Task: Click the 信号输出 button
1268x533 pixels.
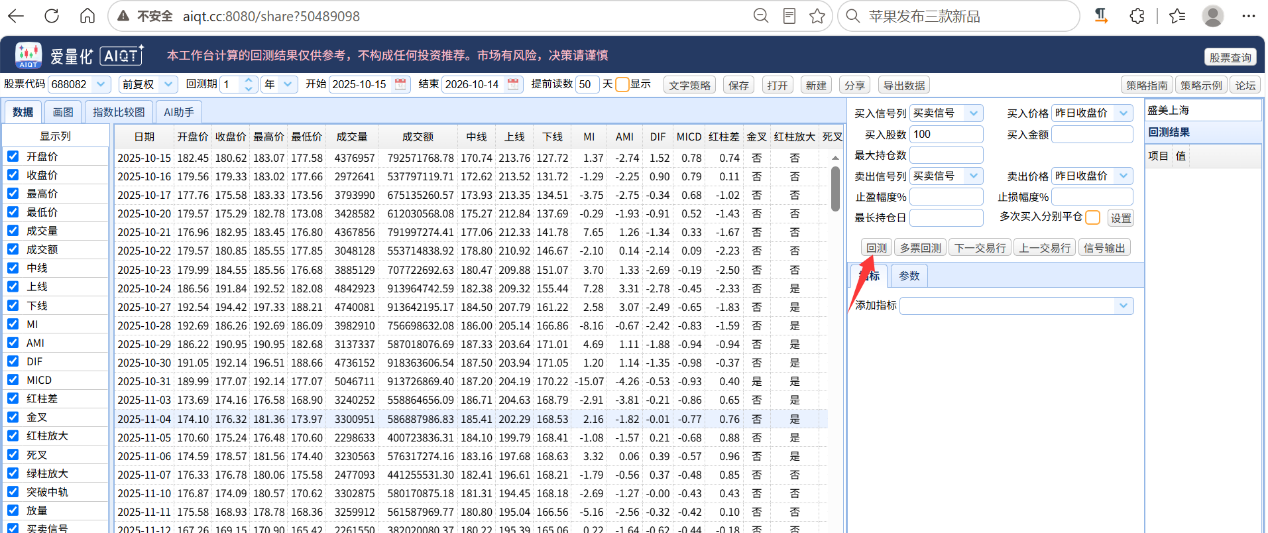Action: pos(1105,248)
